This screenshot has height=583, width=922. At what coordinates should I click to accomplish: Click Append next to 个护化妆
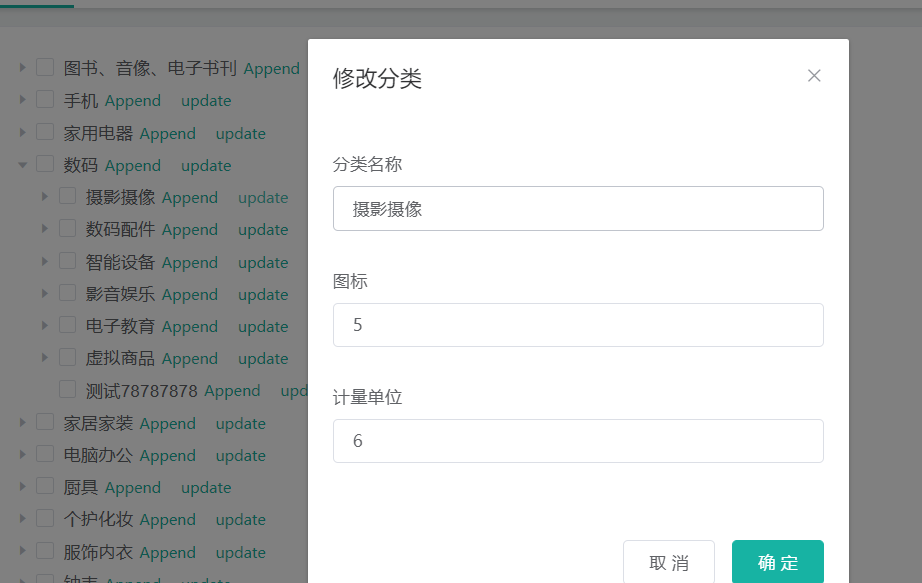click(168, 520)
